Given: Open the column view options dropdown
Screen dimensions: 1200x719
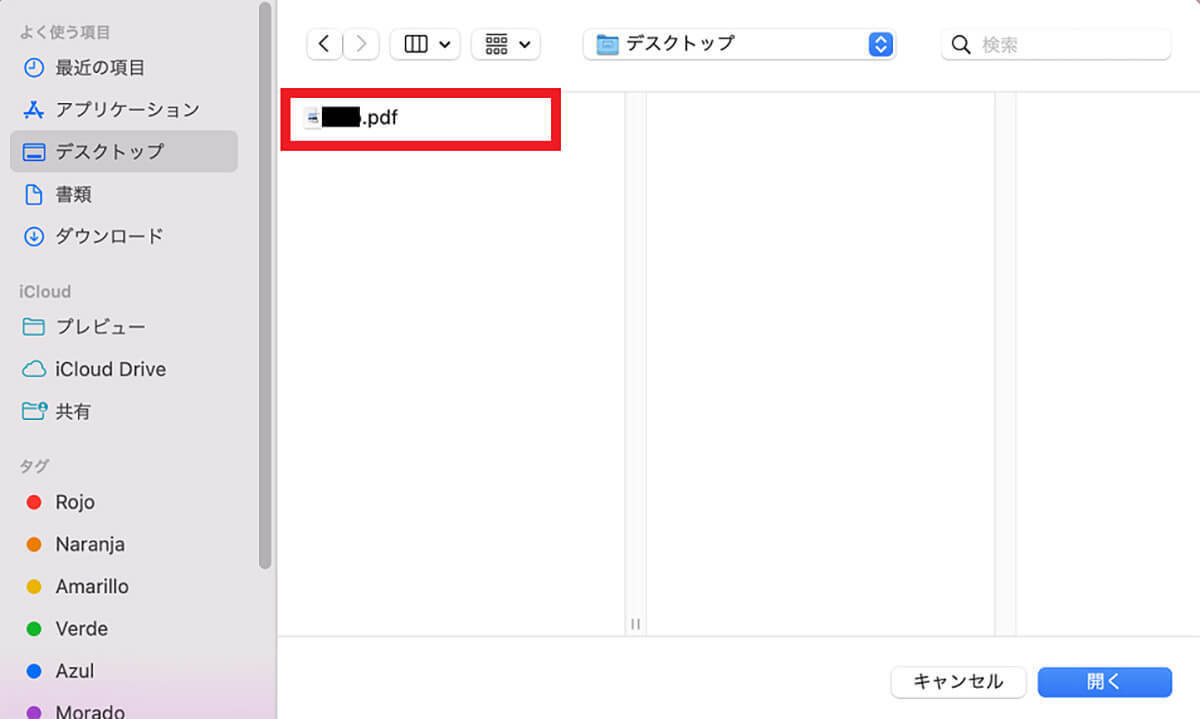Looking at the screenshot, I should pos(426,44).
